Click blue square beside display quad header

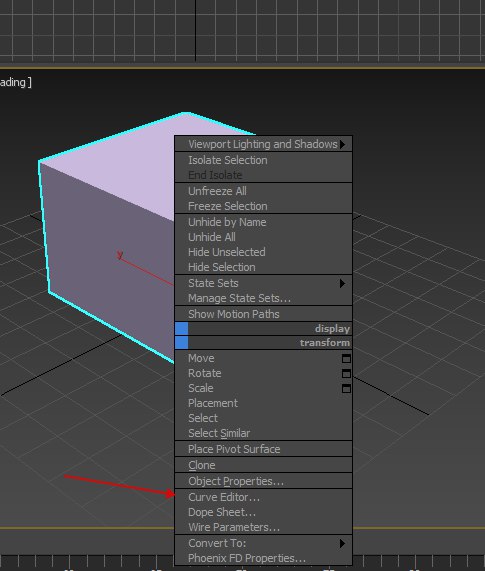pos(182,328)
